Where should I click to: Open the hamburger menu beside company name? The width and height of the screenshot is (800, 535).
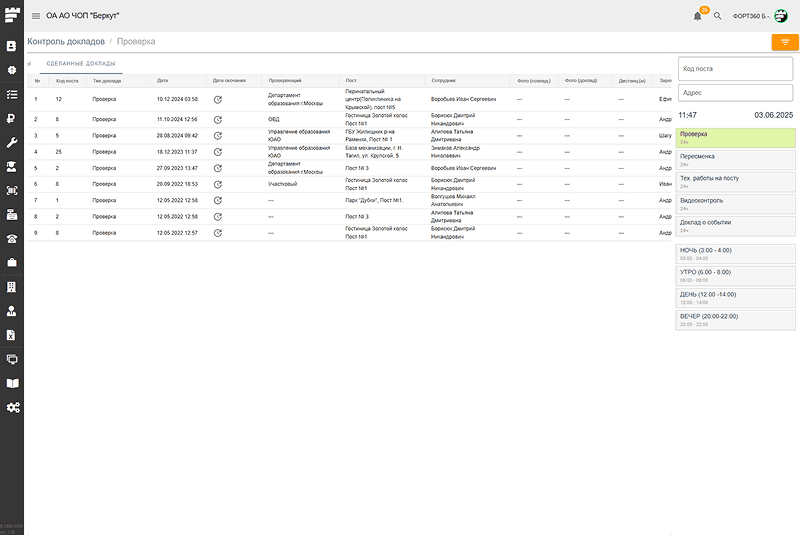(36, 16)
